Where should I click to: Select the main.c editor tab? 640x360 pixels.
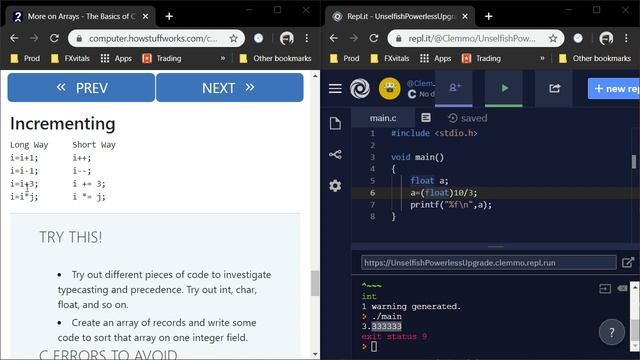click(x=383, y=118)
